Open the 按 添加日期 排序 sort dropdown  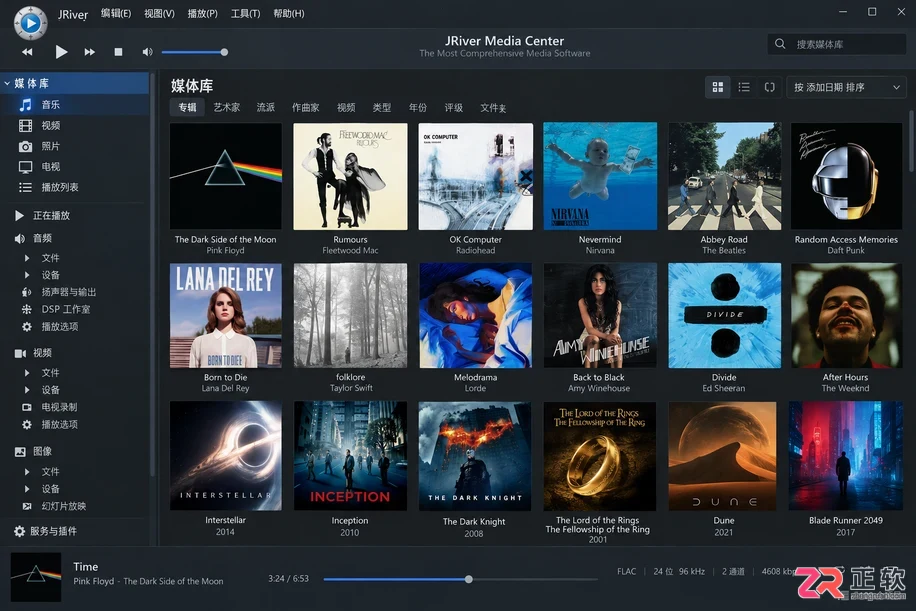[846, 87]
